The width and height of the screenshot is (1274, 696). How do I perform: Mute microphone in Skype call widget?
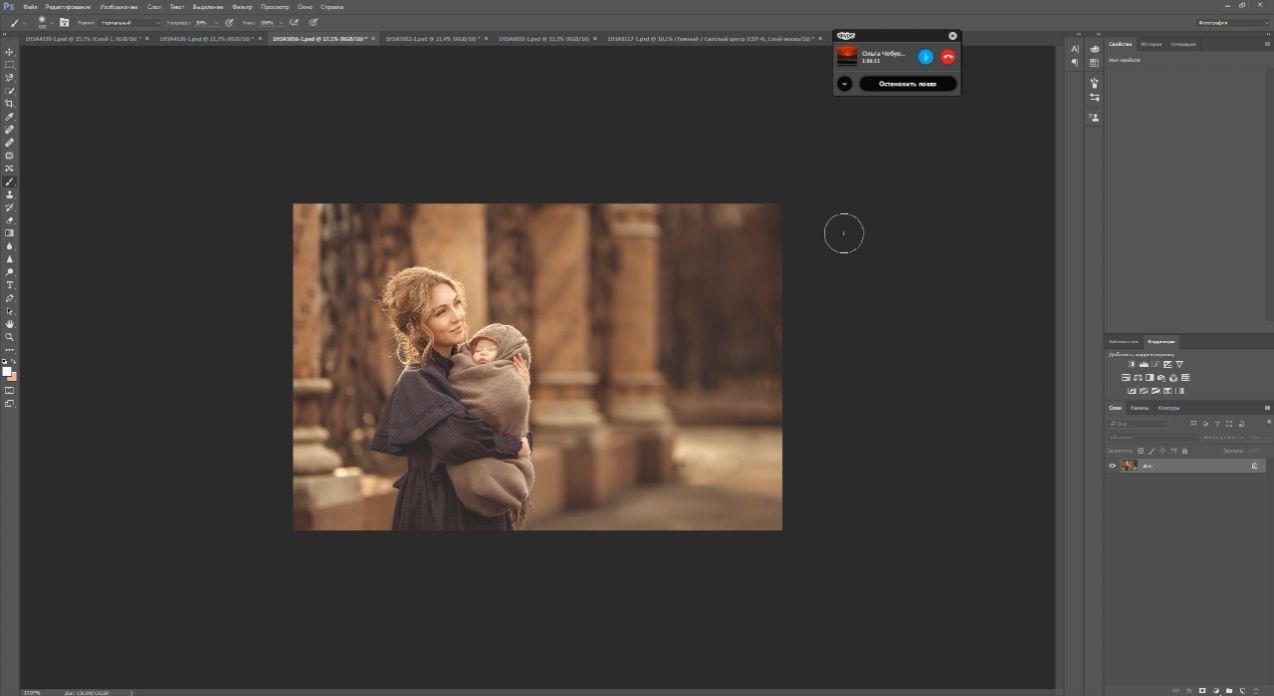tap(925, 57)
